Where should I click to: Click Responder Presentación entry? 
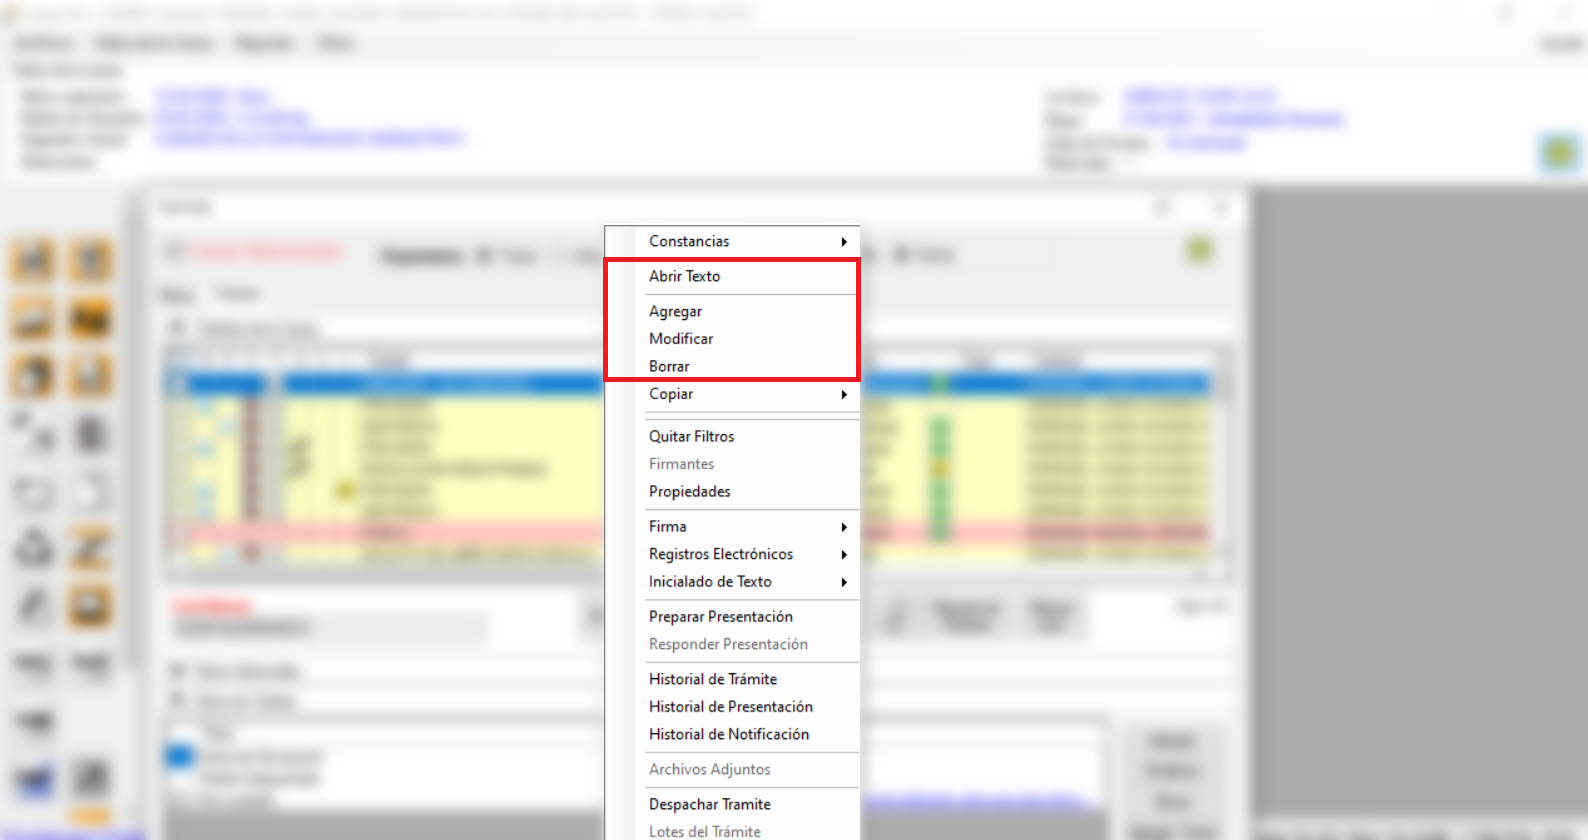click(x=728, y=644)
